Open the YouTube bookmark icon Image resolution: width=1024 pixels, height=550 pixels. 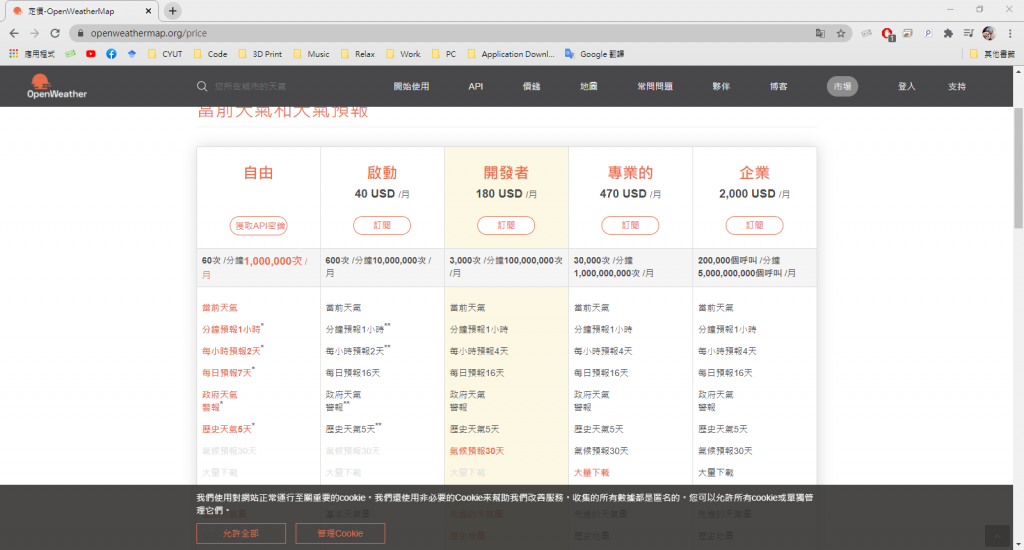click(91, 54)
